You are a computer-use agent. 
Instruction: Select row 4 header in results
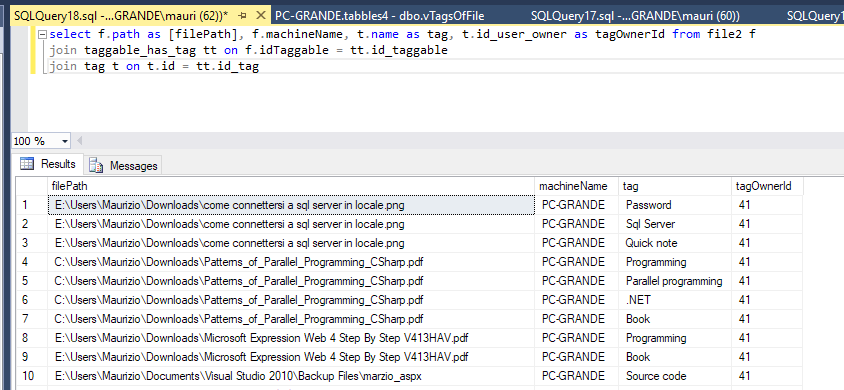(31, 262)
